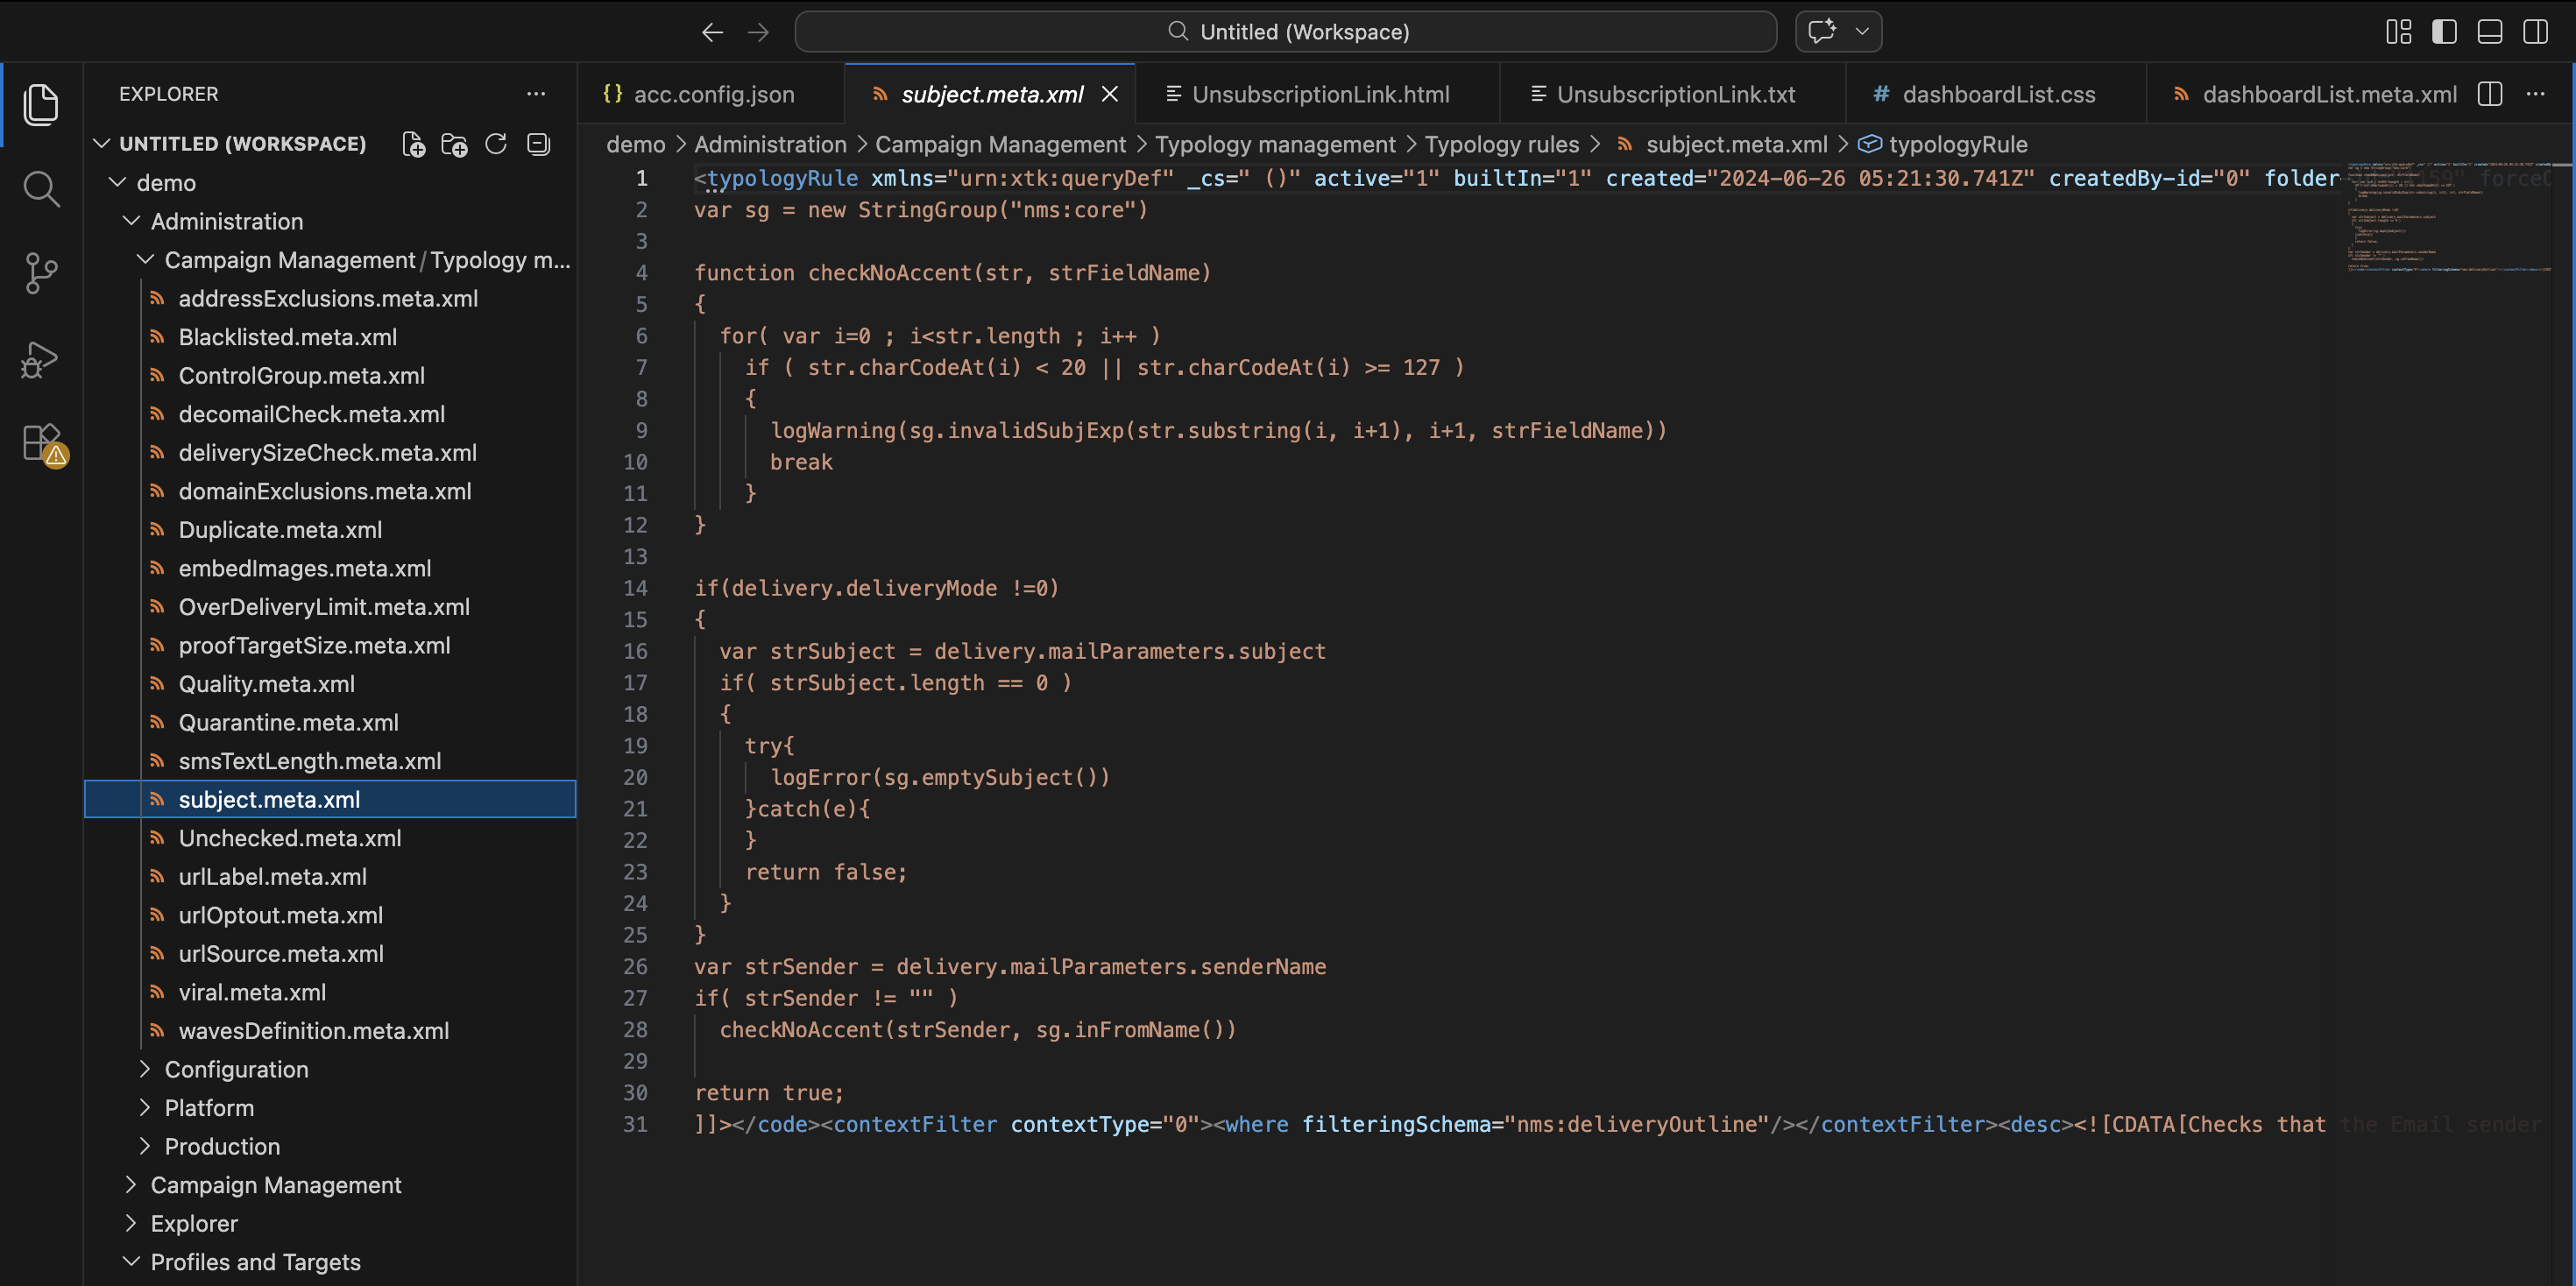Viewport: 2576px width, 1286px height.
Task: Toggle the secondary side bar visibility
Action: [x=2536, y=32]
